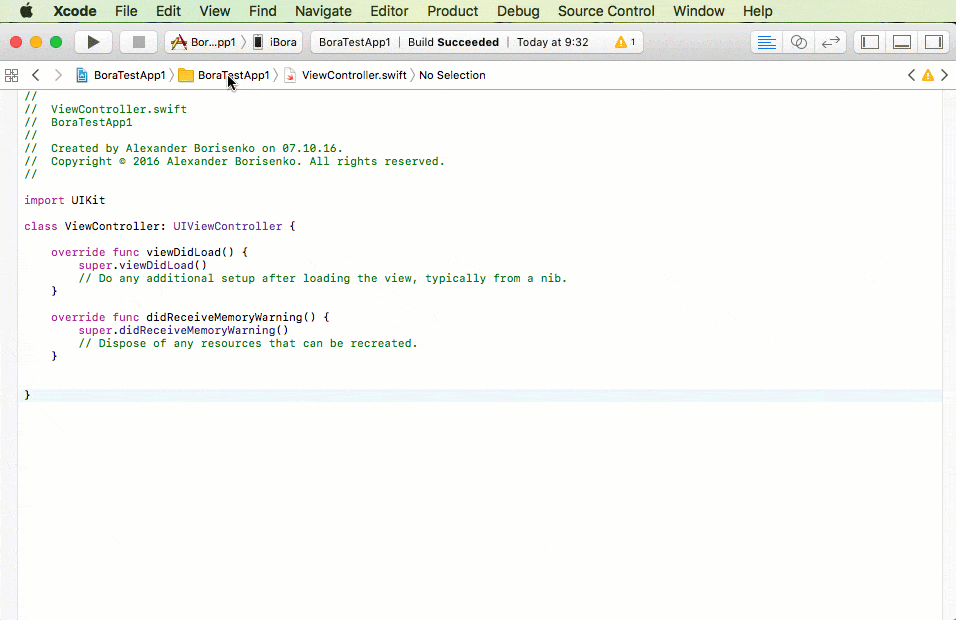Viewport: 956px width, 620px height.
Task: Open the Product menu
Action: pos(452,11)
